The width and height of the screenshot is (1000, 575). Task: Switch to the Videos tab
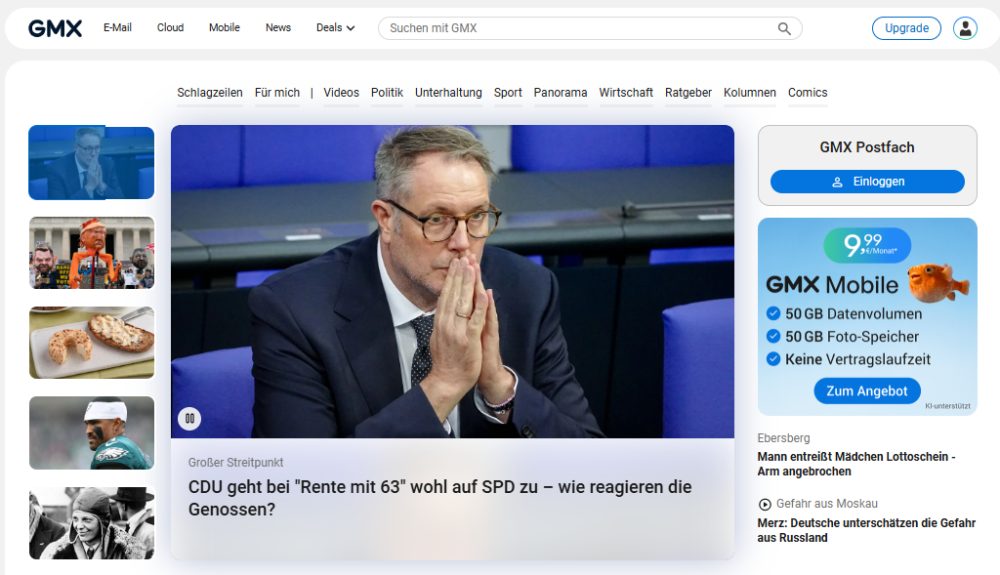(x=341, y=92)
